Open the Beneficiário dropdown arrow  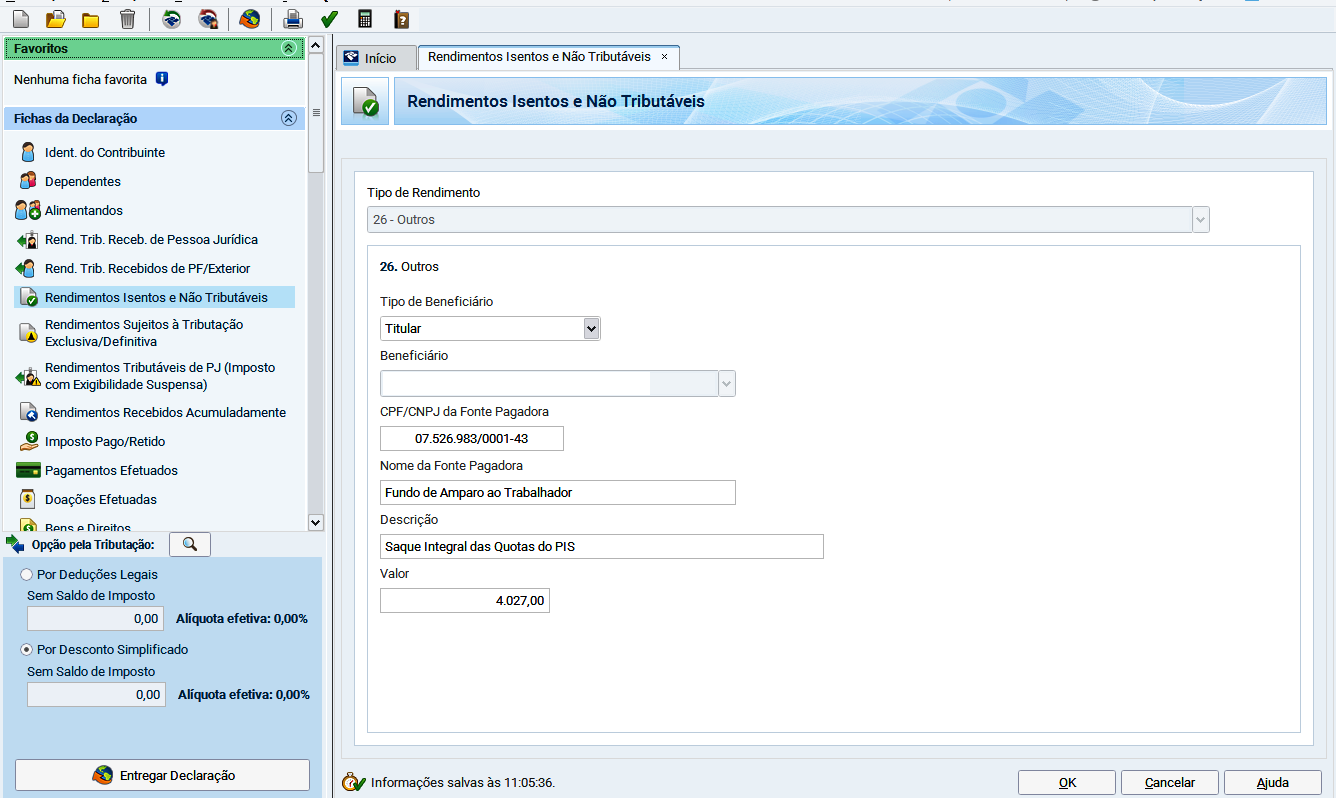[x=727, y=383]
